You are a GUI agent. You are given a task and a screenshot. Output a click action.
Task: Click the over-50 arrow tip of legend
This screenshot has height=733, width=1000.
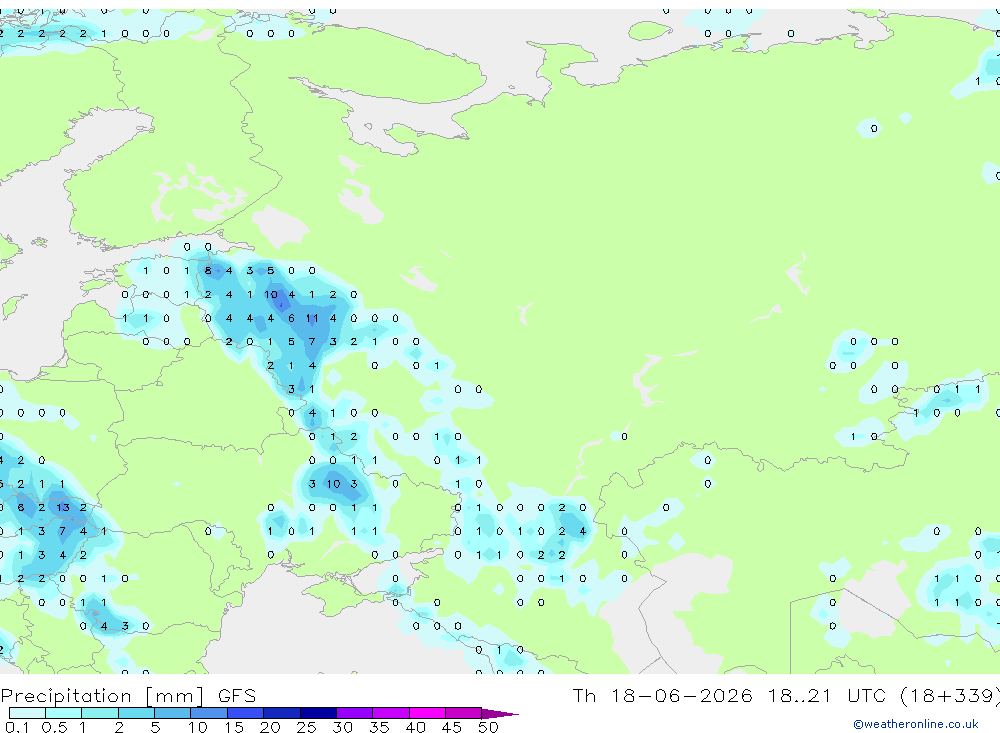point(499,714)
